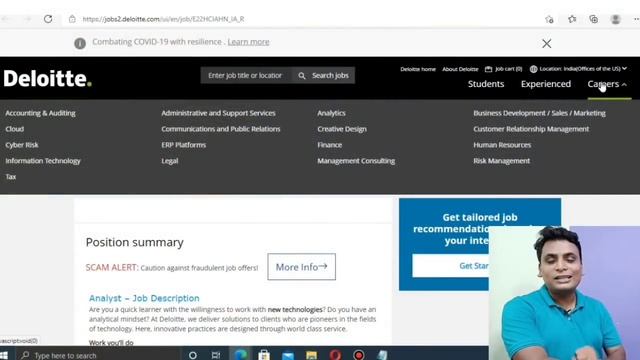Add this page to favorites star icon

549,19
